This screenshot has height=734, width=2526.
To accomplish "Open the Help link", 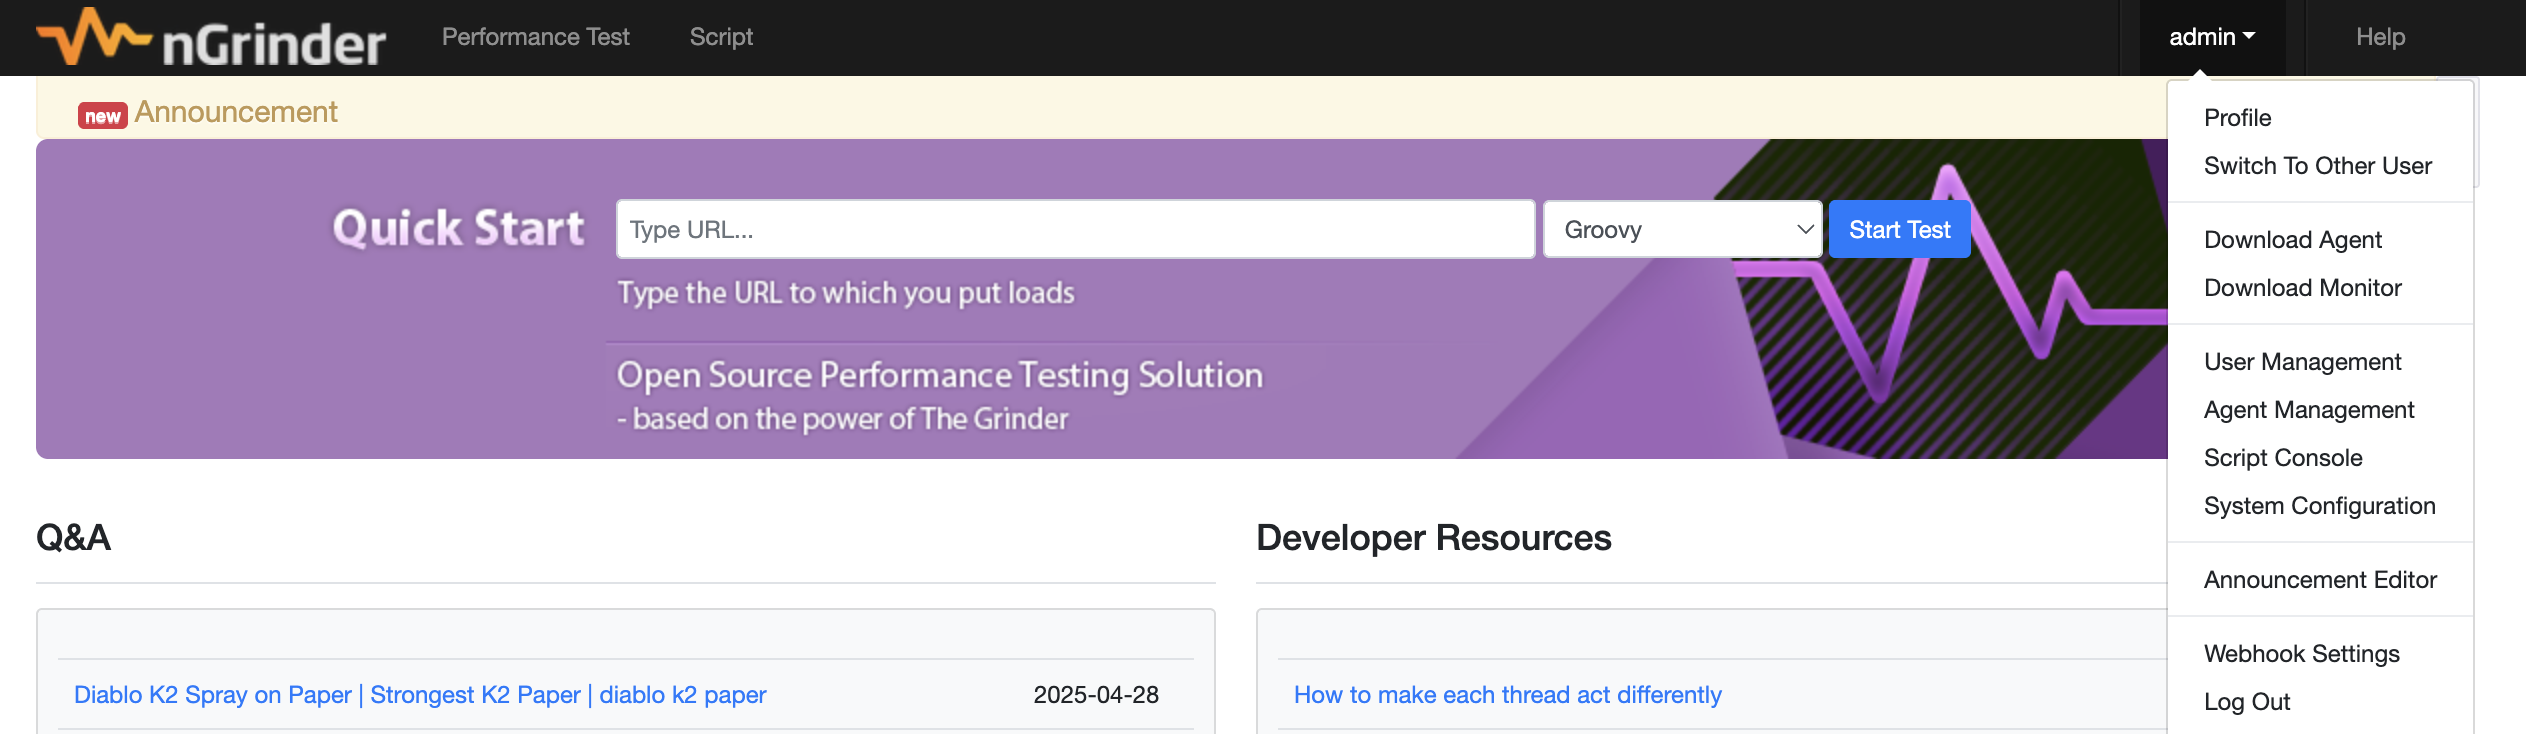I will (x=2380, y=37).
